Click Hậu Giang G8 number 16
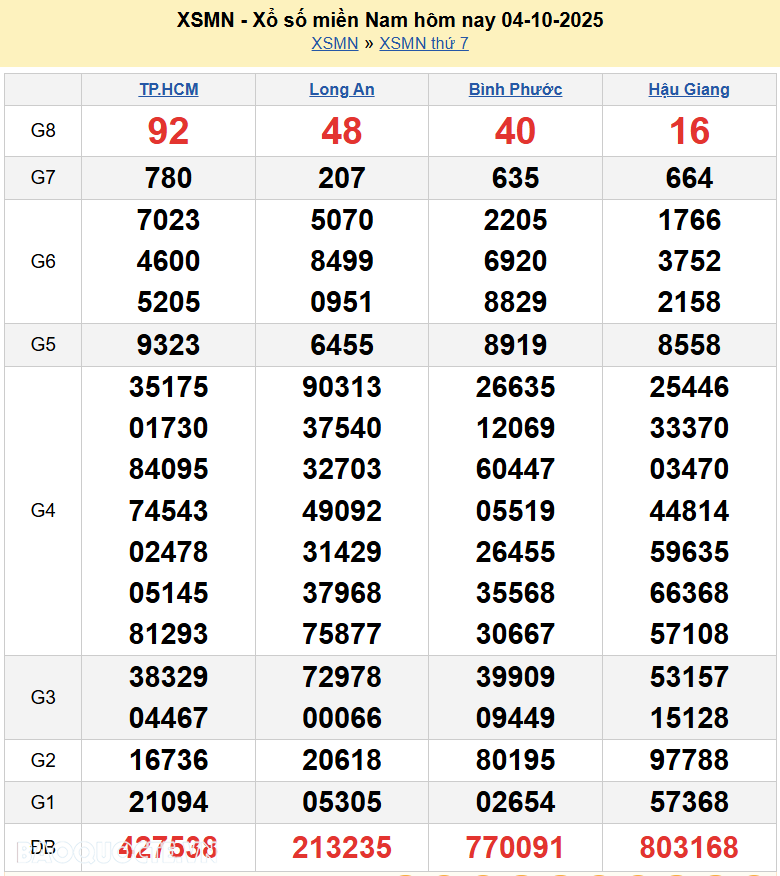This screenshot has height=876, width=780. (689, 131)
